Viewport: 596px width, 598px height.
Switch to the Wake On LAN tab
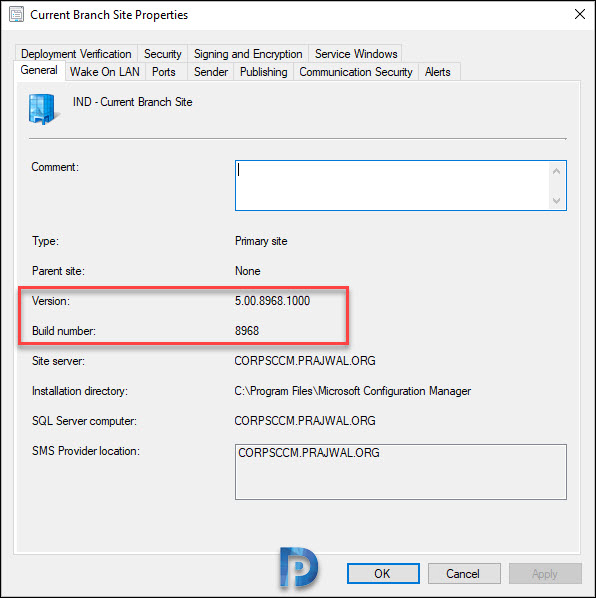(x=105, y=72)
